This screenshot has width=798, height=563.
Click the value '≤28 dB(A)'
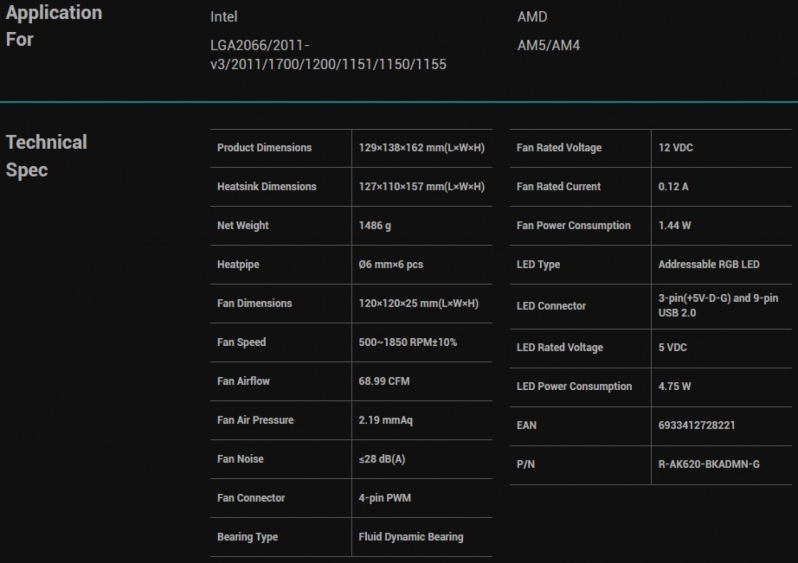[382, 459]
